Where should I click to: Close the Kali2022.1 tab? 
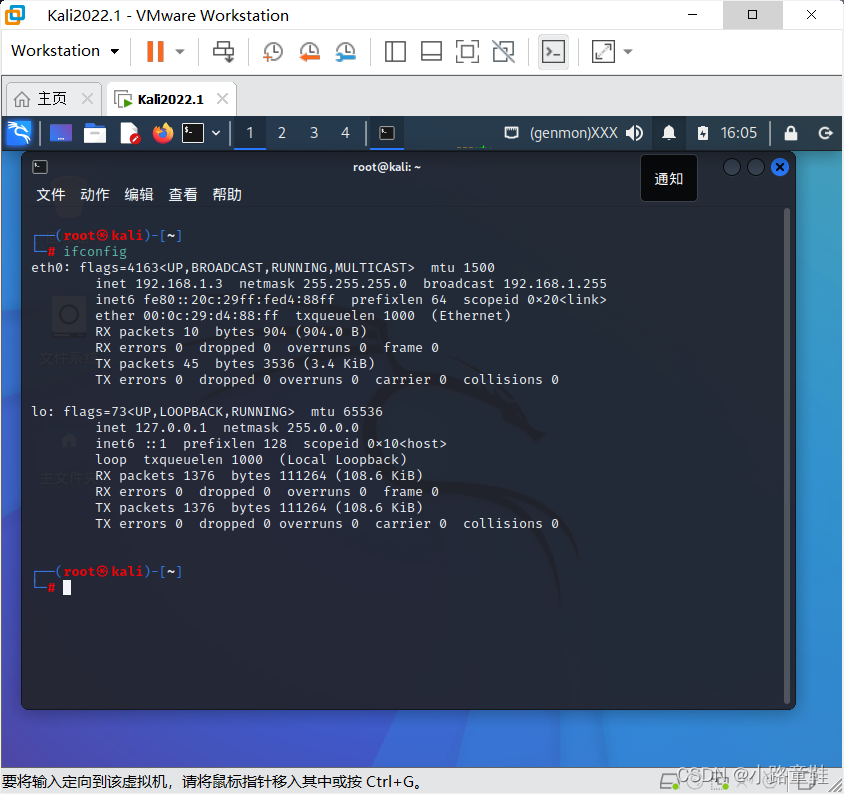222,99
